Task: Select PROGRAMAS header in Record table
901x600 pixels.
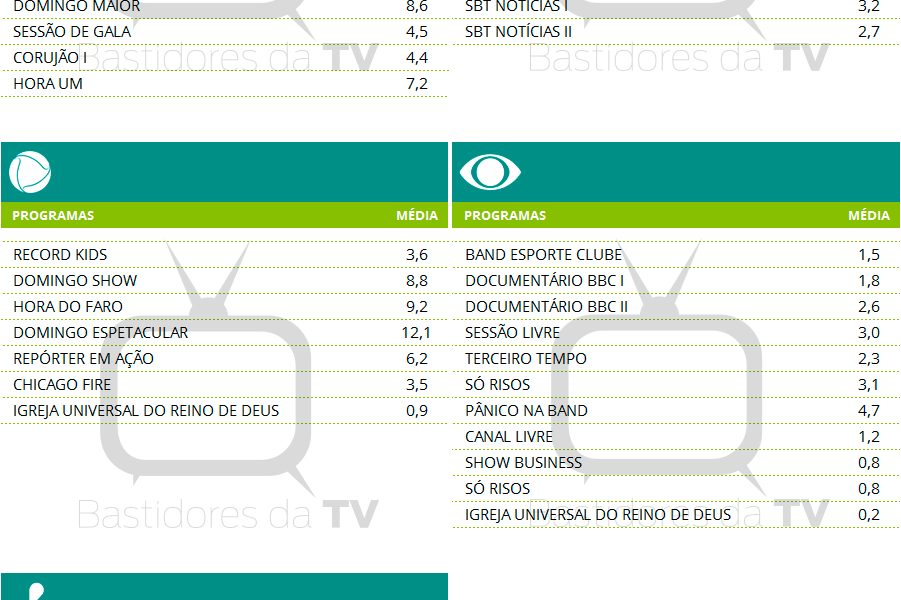Action: tap(54, 215)
